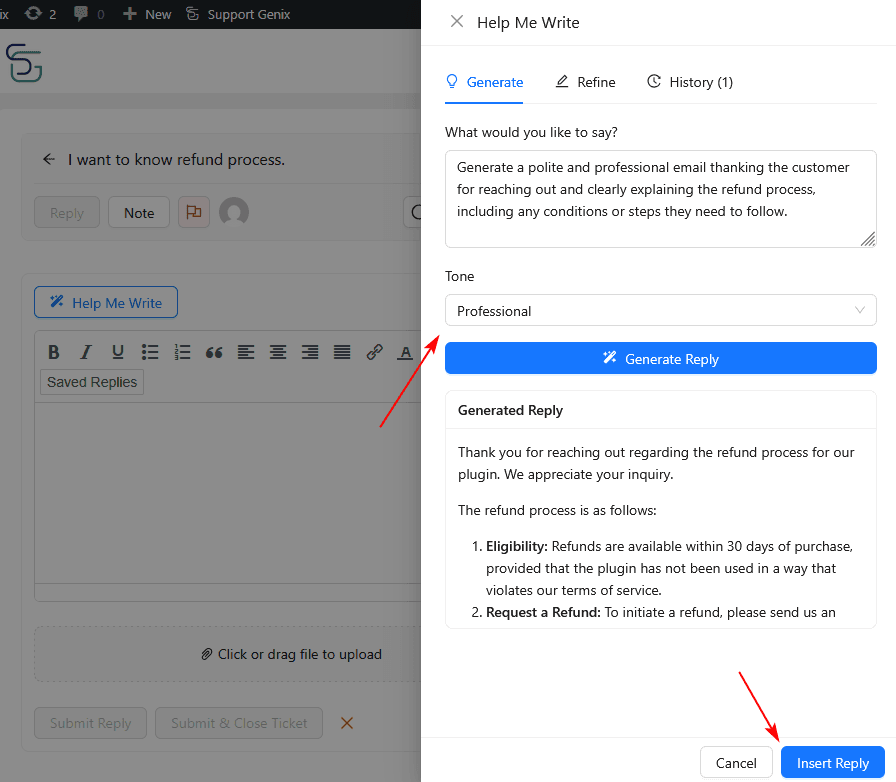Switch to the Refine tab
Viewport: 896px width, 782px height.
585,82
